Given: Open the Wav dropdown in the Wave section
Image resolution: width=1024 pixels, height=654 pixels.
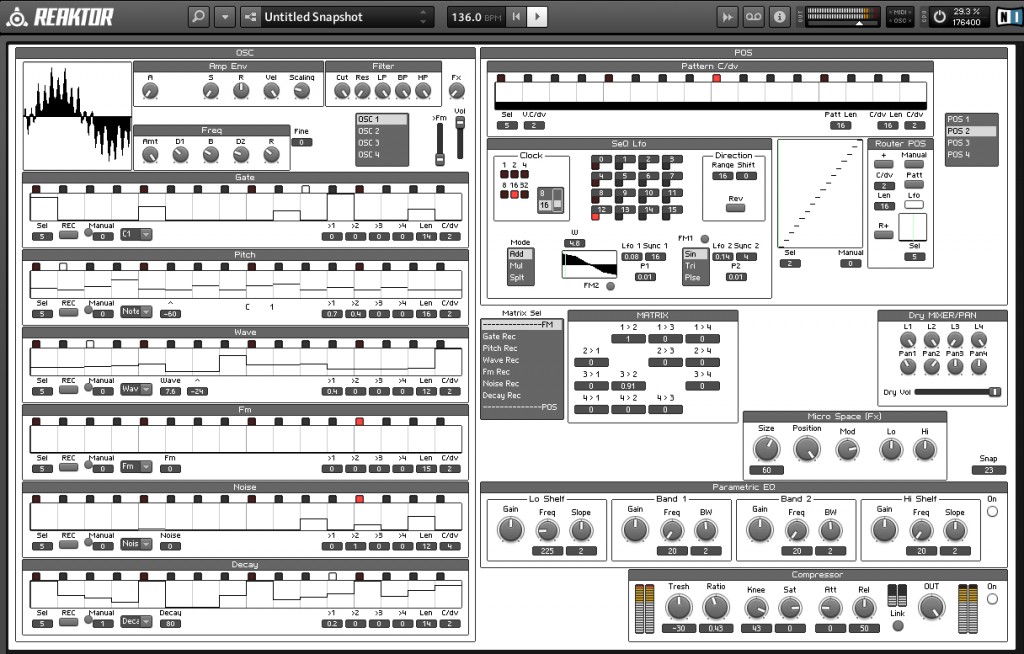Looking at the screenshot, I should pos(136,389).
